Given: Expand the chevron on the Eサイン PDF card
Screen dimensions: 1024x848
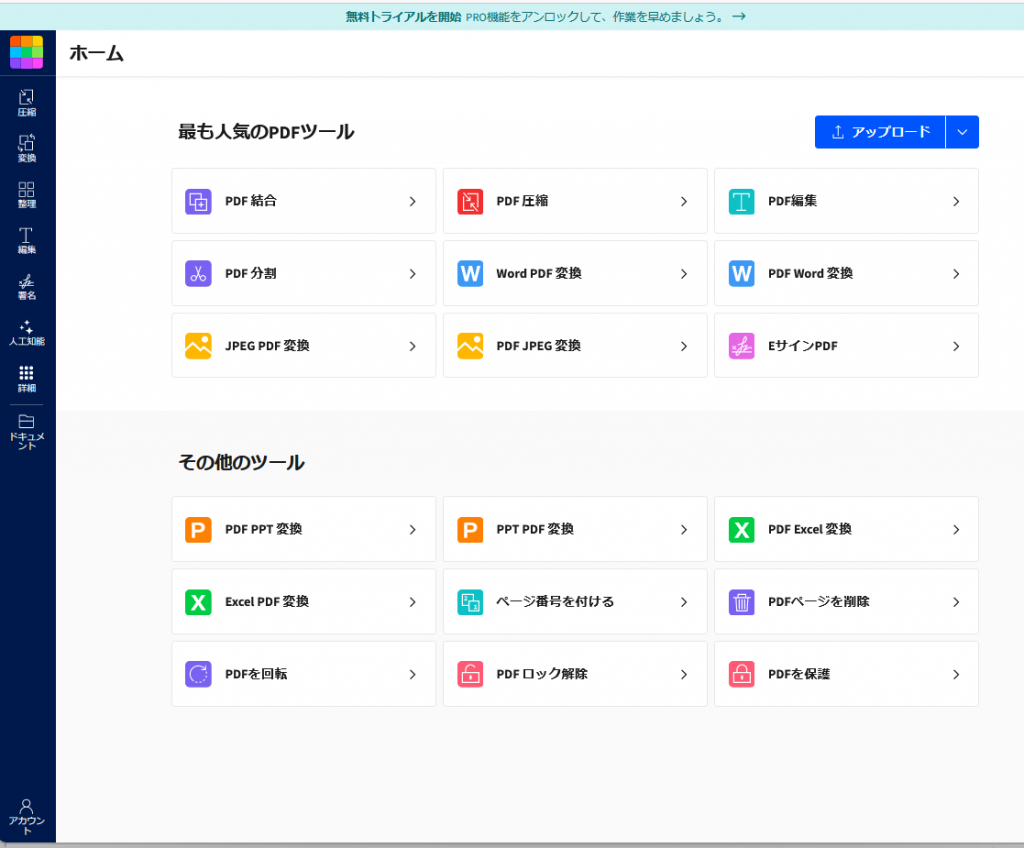Looking at the screenshot, I should [954, 345].
